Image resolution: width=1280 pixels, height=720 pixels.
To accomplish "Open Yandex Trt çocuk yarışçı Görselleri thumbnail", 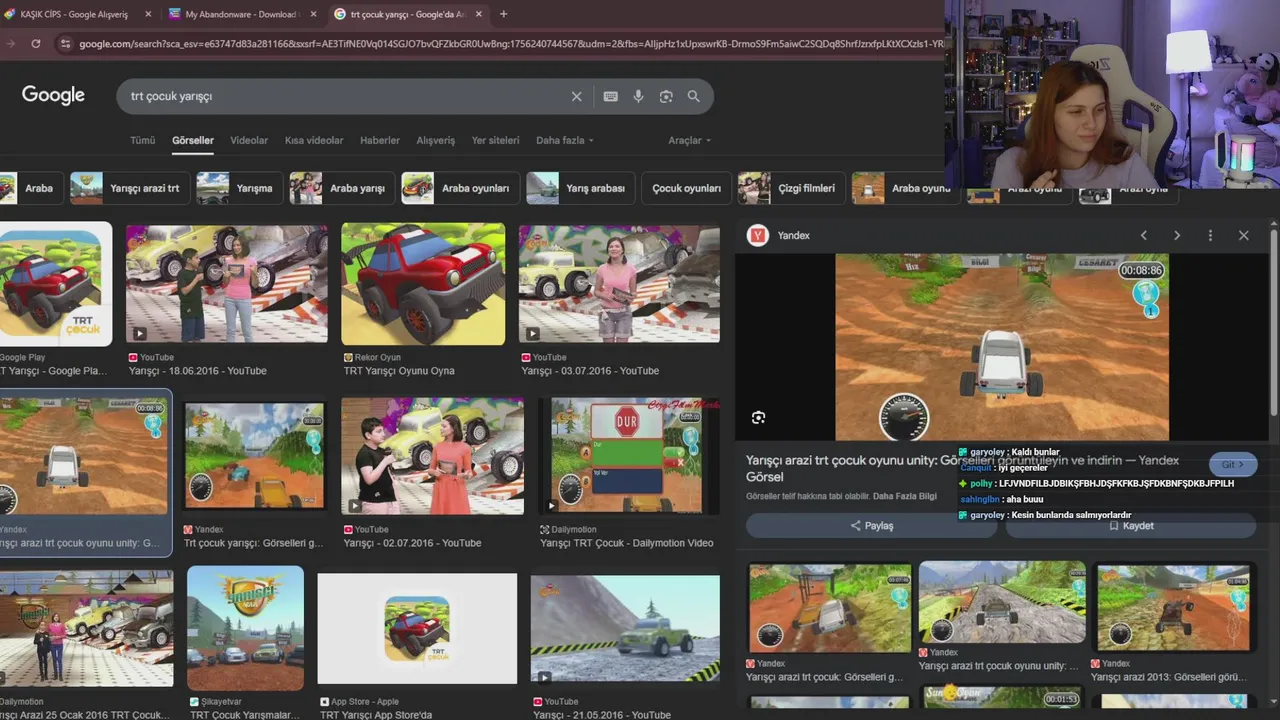I will (x=255, y=457).
